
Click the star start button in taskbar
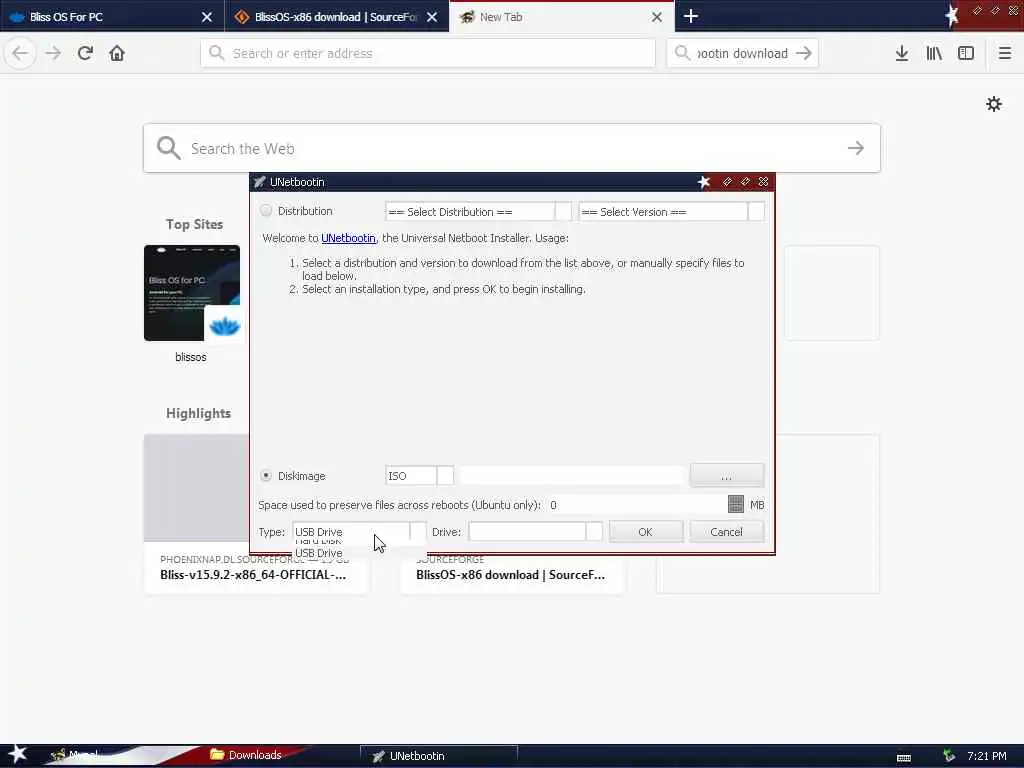(17, 754)
